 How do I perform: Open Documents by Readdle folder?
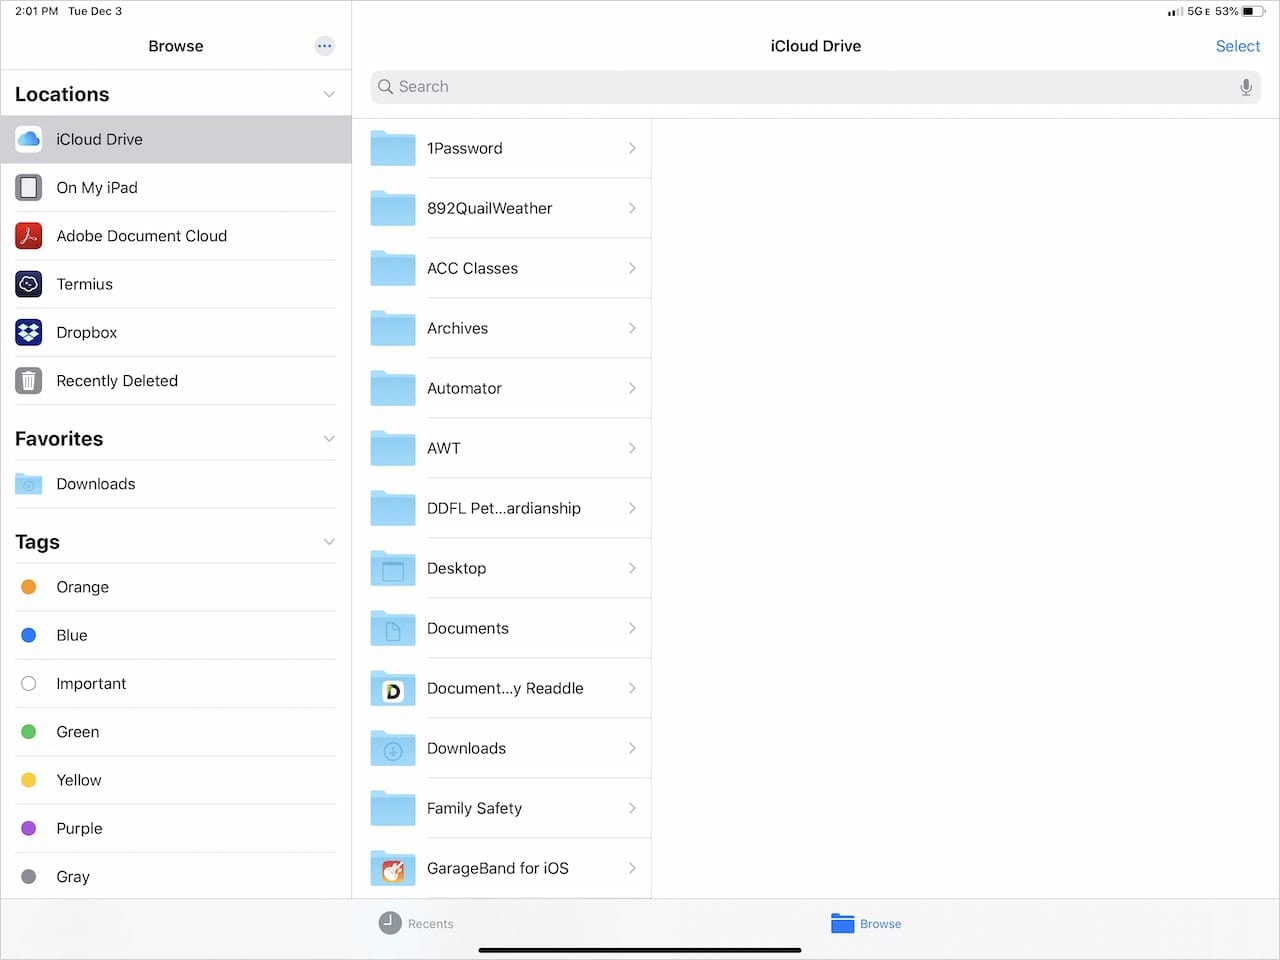click(x=504, y=688)
